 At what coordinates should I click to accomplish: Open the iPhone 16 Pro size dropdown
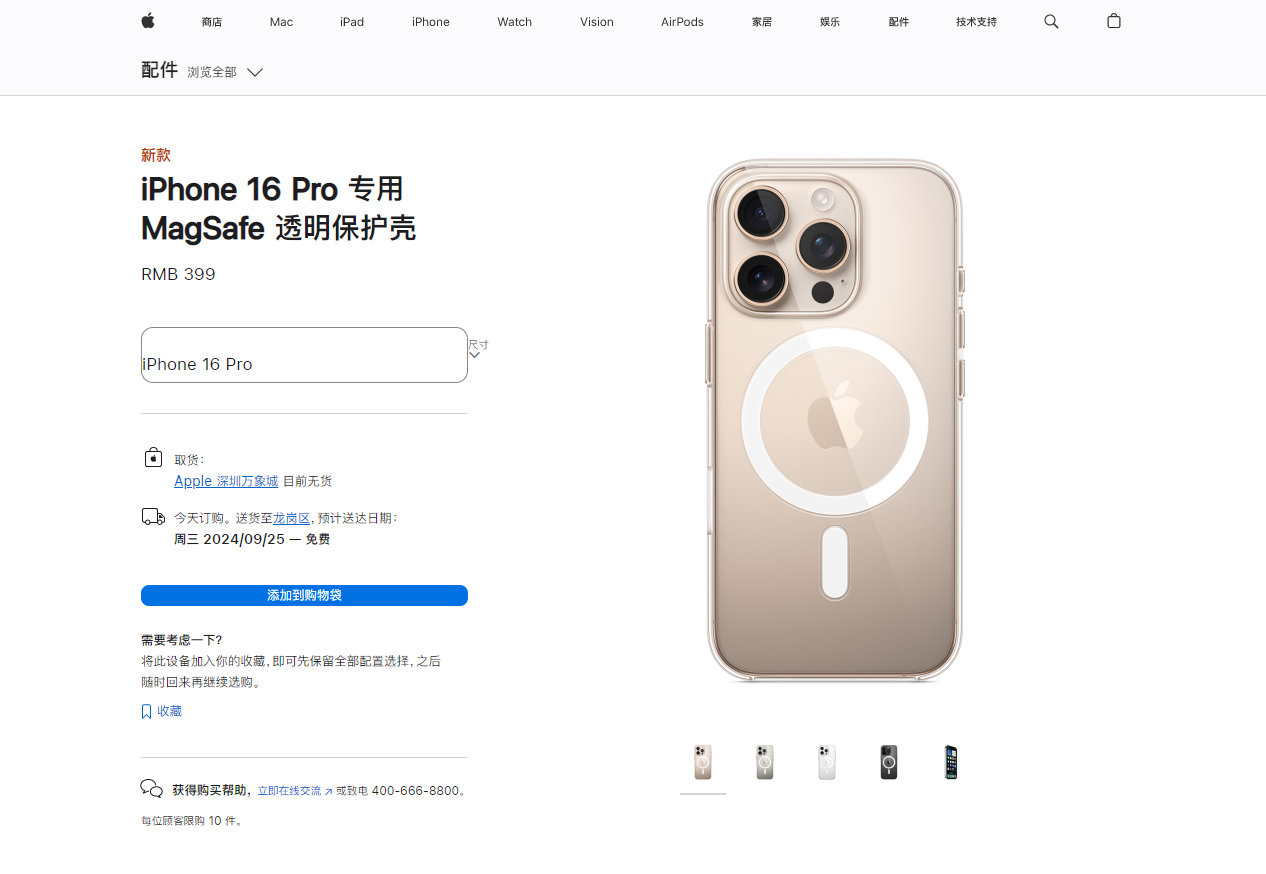coord(304,355)
